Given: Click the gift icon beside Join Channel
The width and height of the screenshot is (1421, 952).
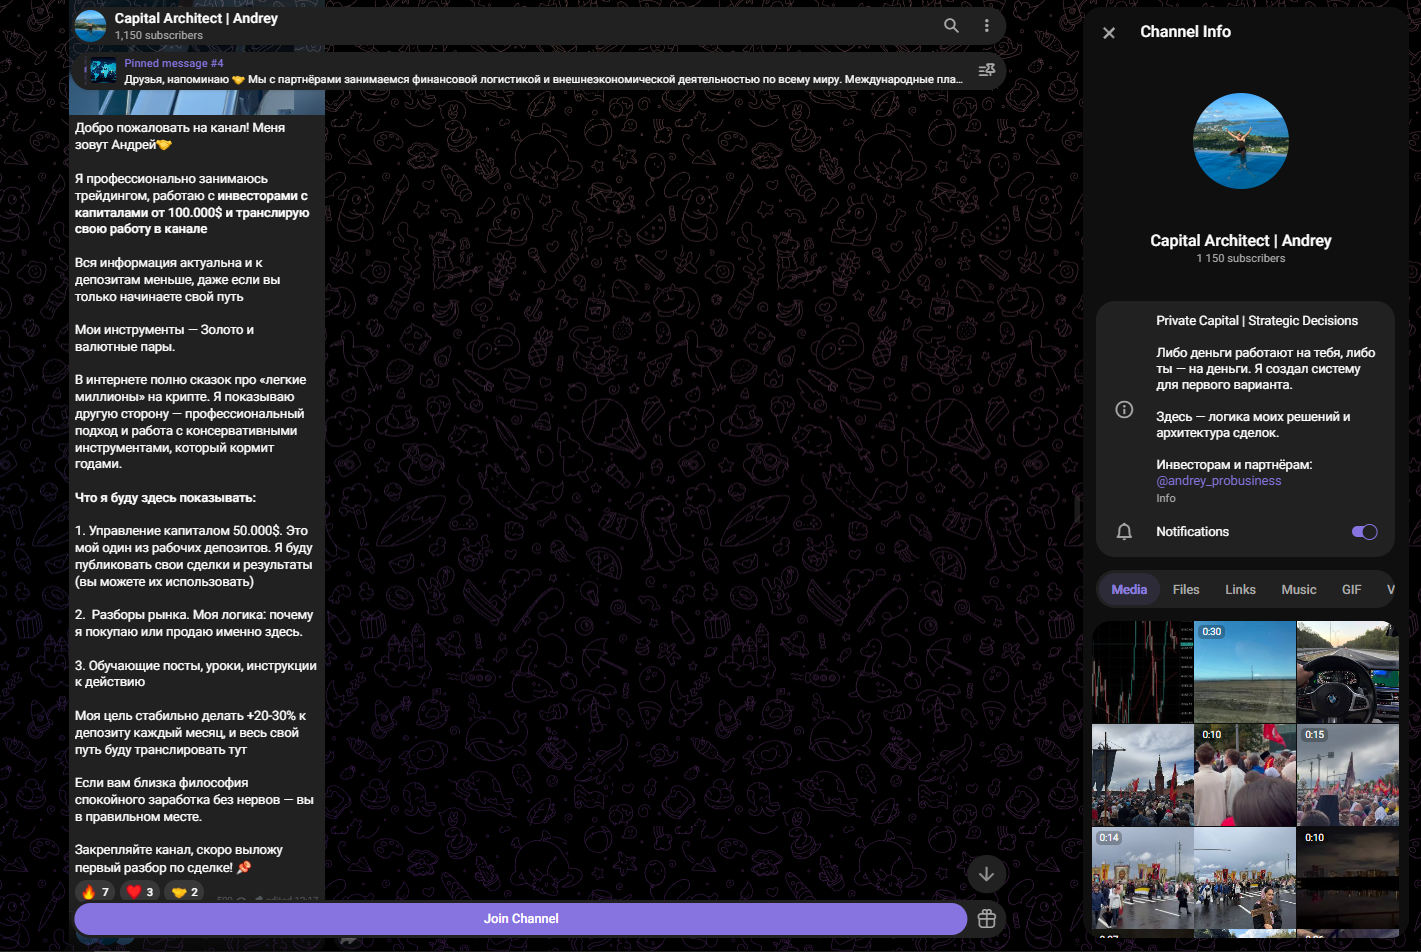Looking at the screenshot, I should [987, 918].
